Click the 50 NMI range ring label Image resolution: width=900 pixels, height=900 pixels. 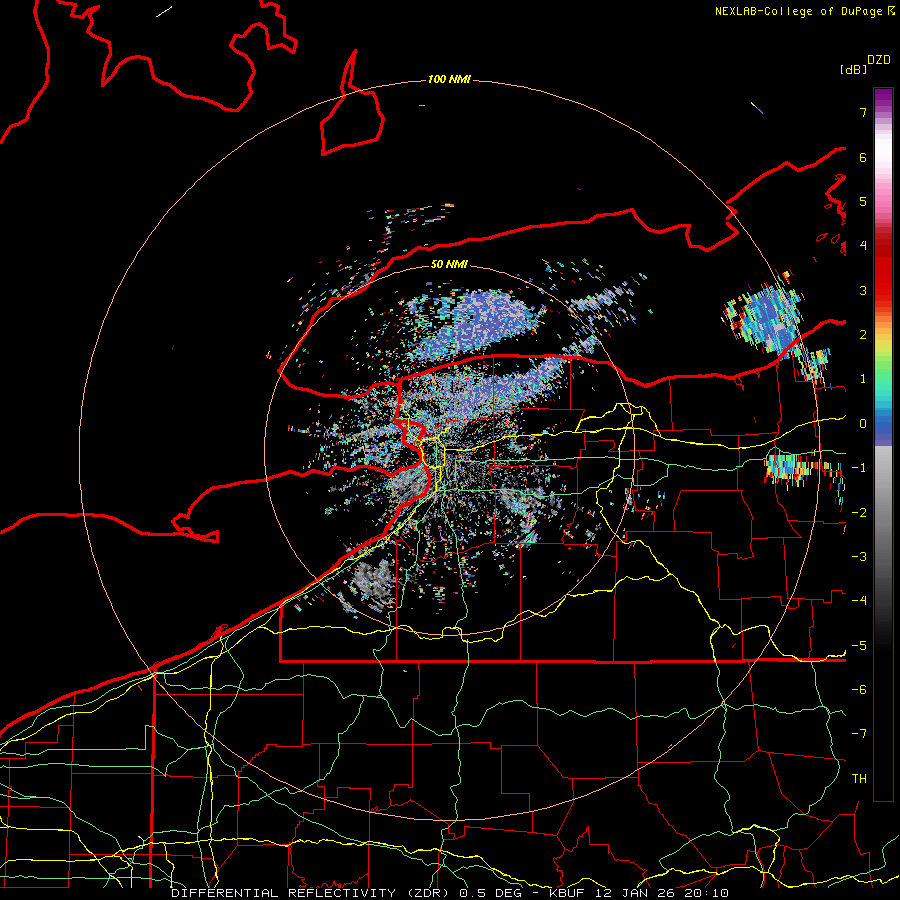pos(449,264)
